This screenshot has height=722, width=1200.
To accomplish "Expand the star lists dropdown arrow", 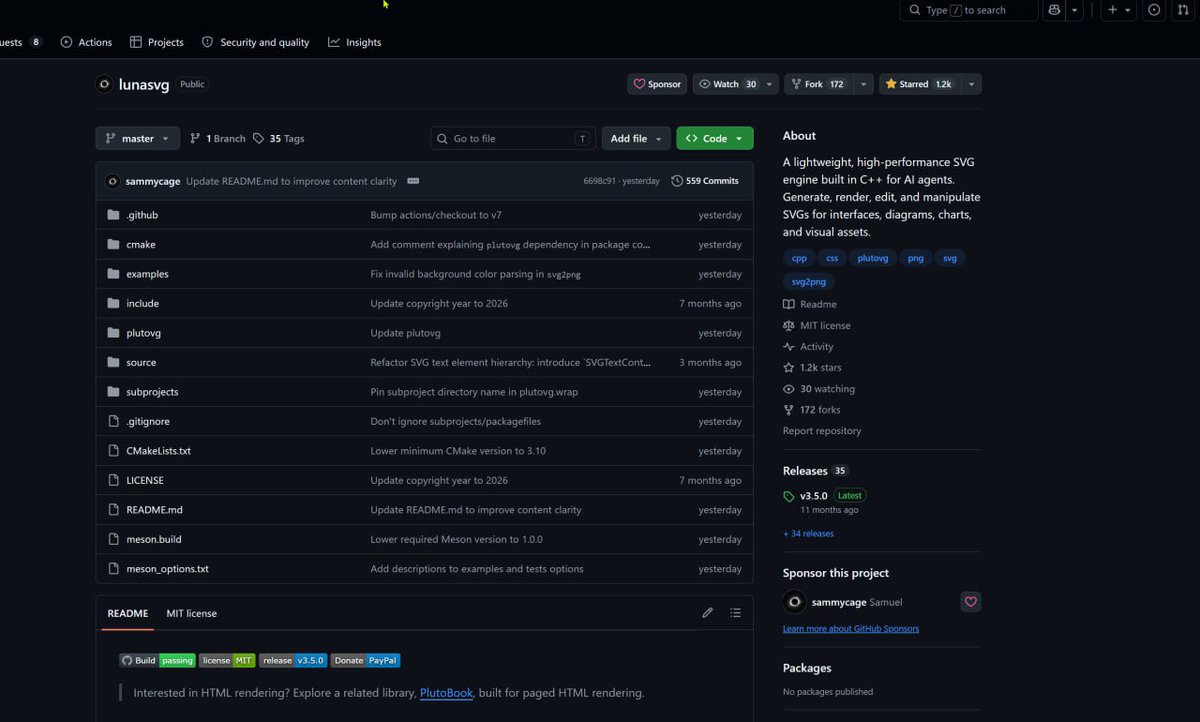I will pyautogui.click(x=971, y=84).
